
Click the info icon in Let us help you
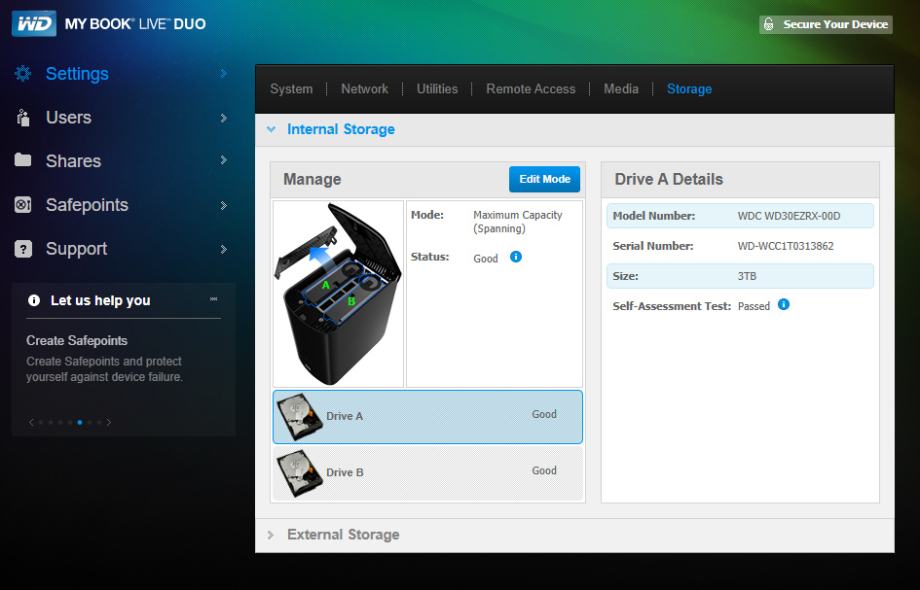pyautogui.click(x=34, y=300)
